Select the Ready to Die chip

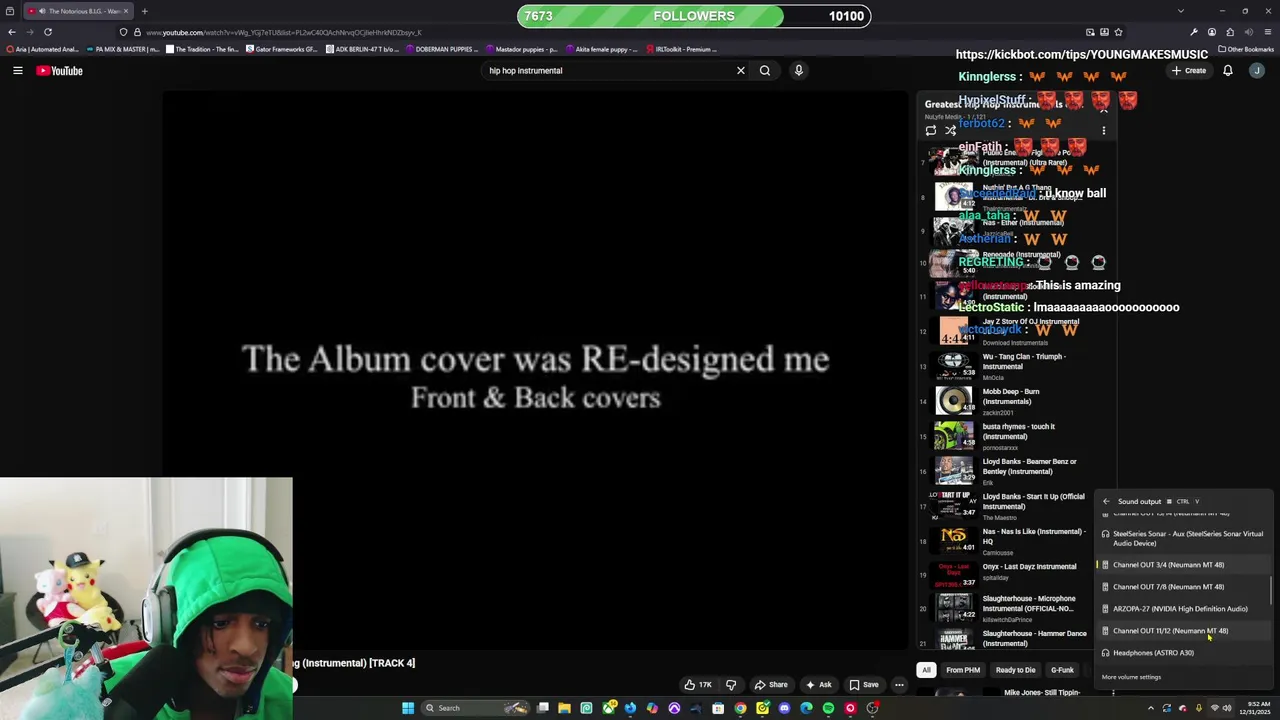tap(1015, 670)
